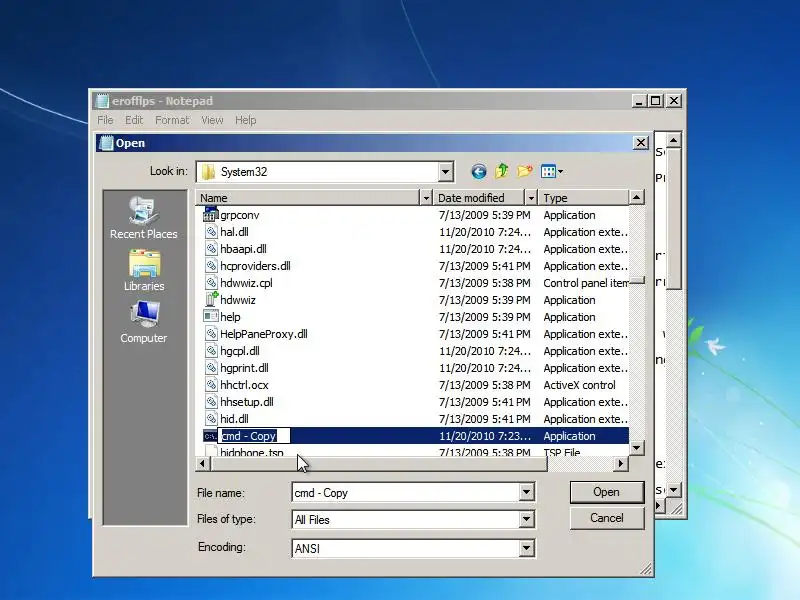Click the Notepad scroll-down arrow
The width and height of the screenshot is (800, 600).
click(674, 490)
